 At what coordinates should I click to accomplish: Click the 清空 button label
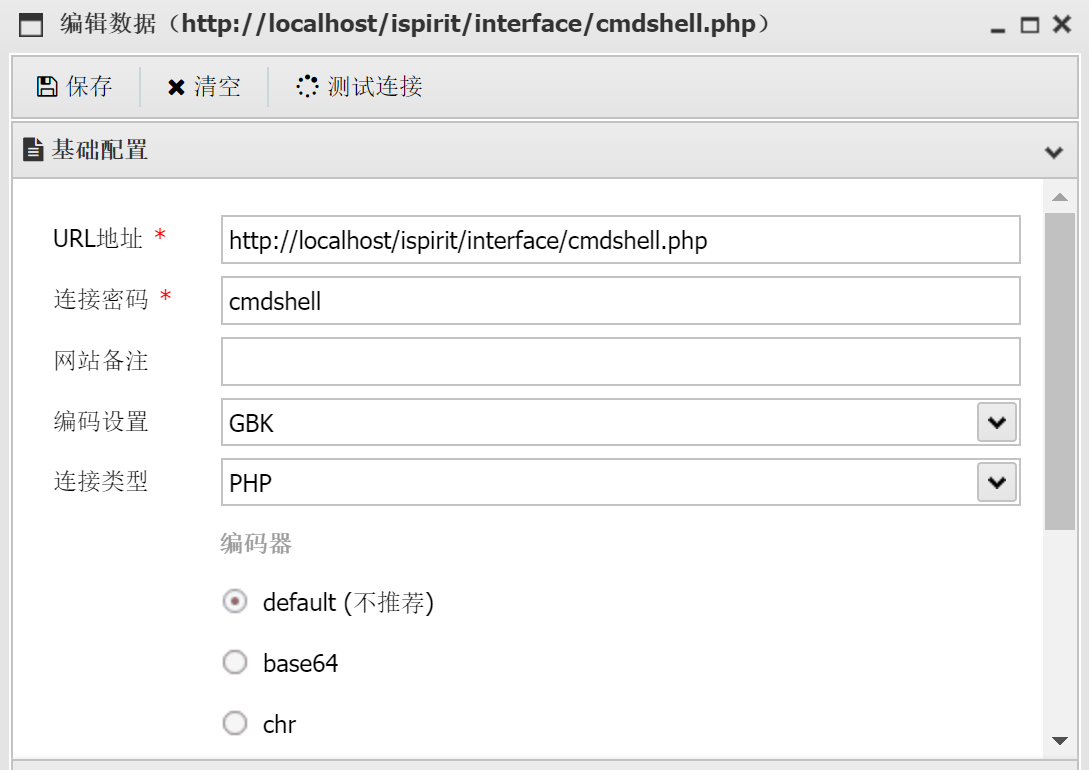click(x=217, y=87)
